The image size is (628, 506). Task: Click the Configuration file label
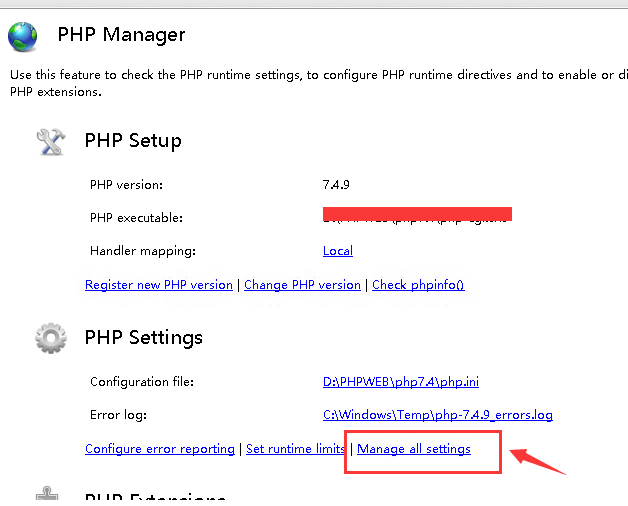(141, 382)
